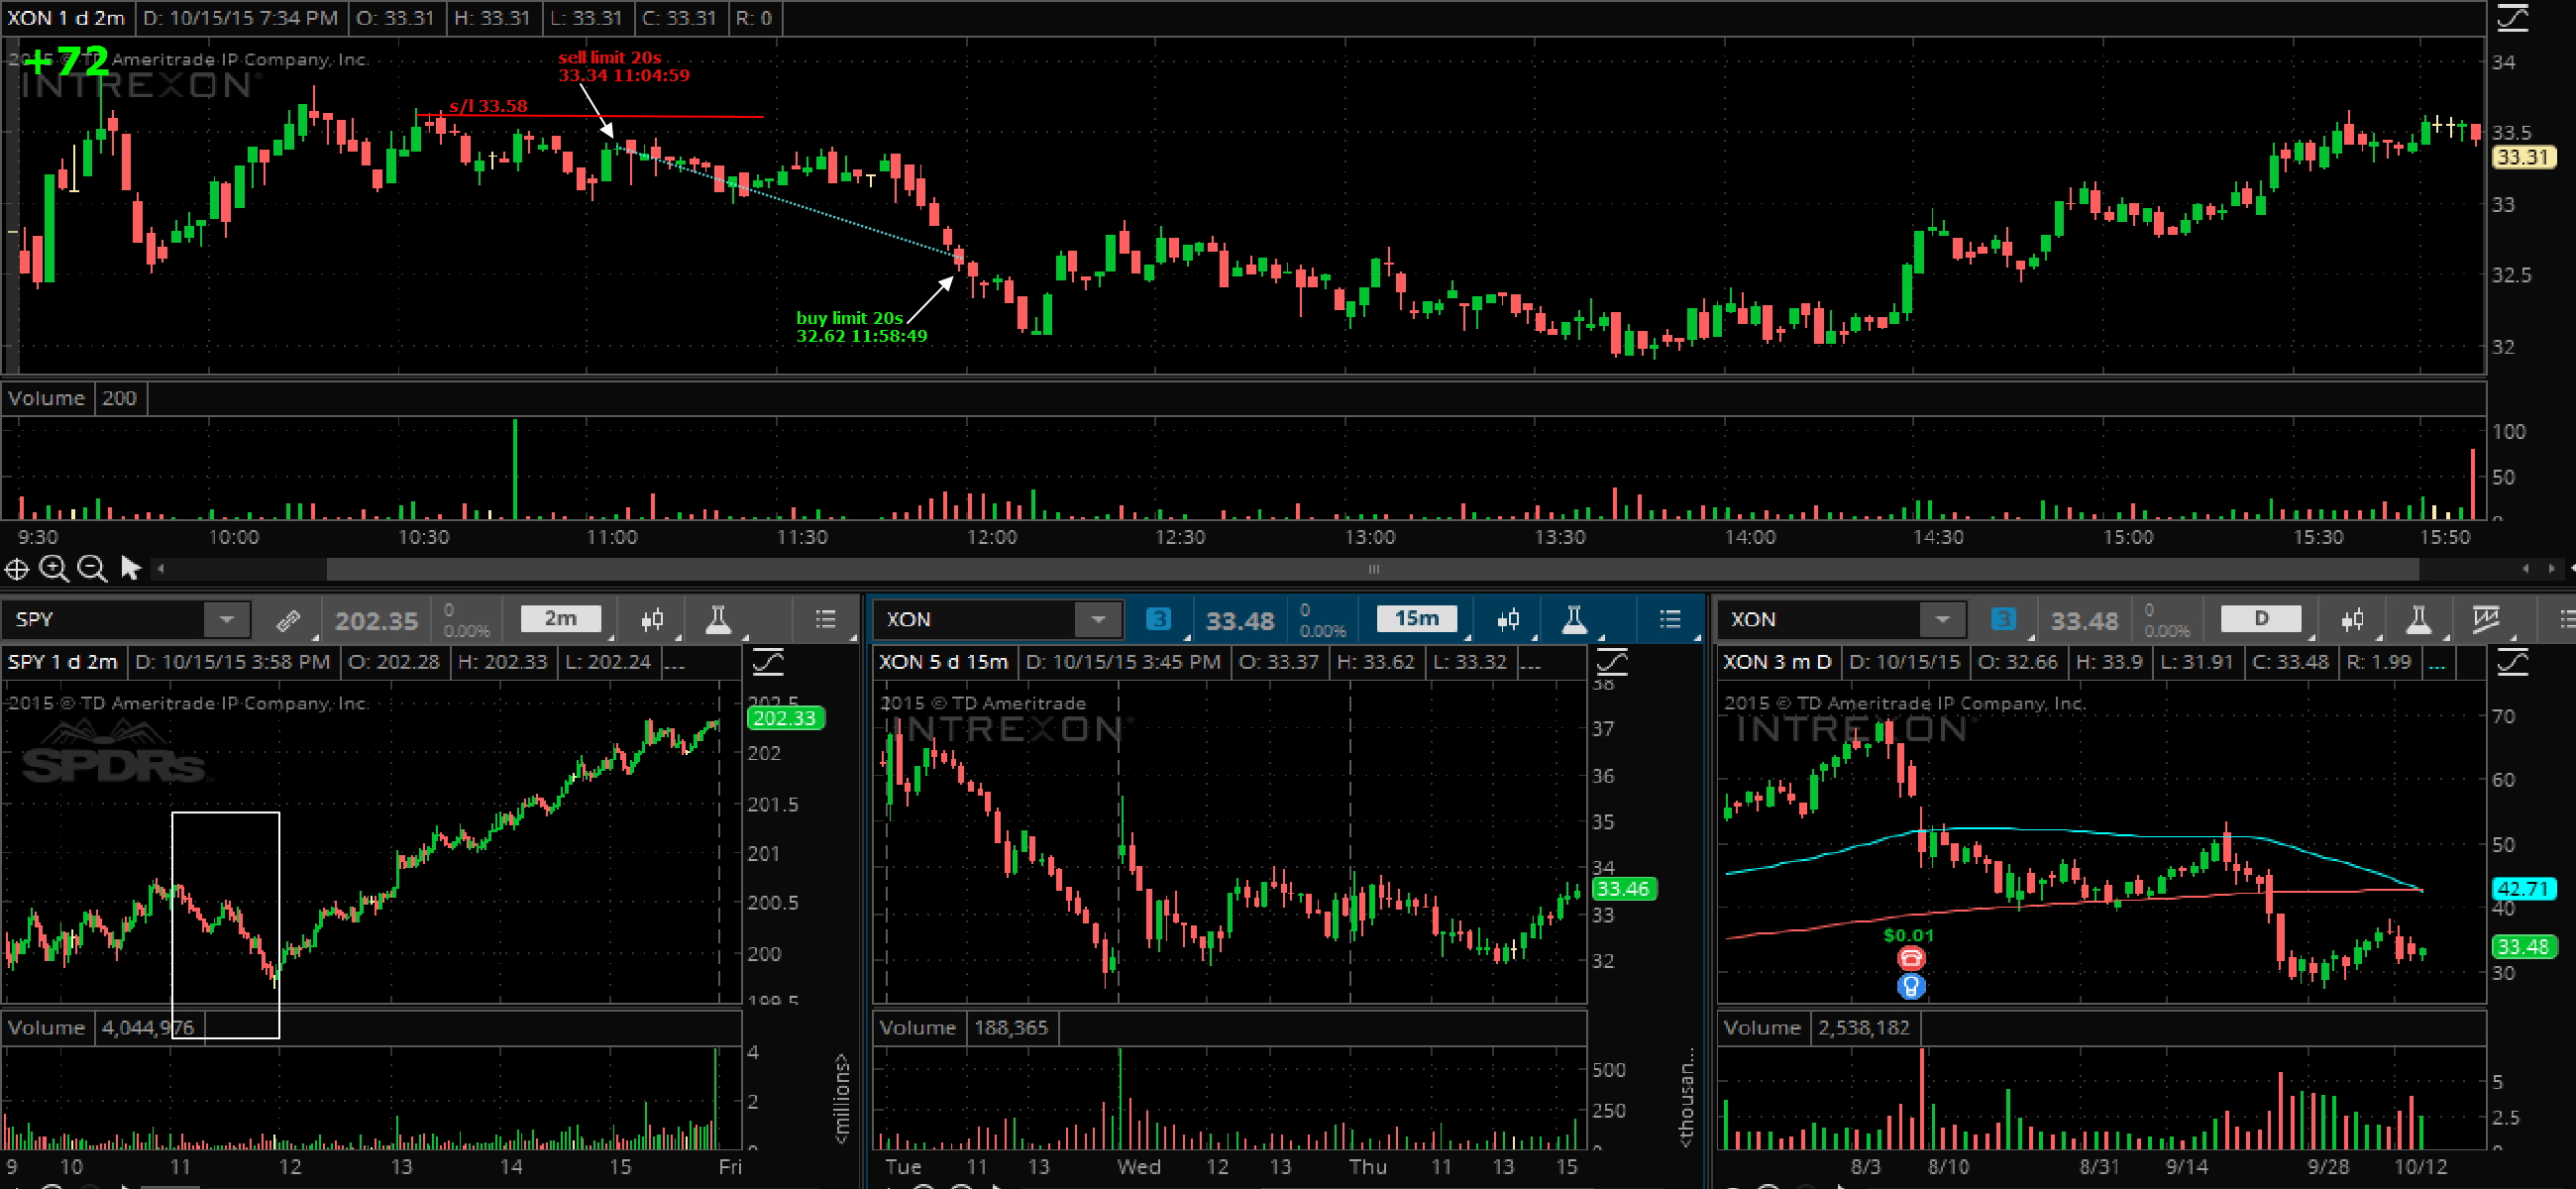Click the 'XON 1 d 2m' chart header label

pyautogui.click(x=66, y=18)
